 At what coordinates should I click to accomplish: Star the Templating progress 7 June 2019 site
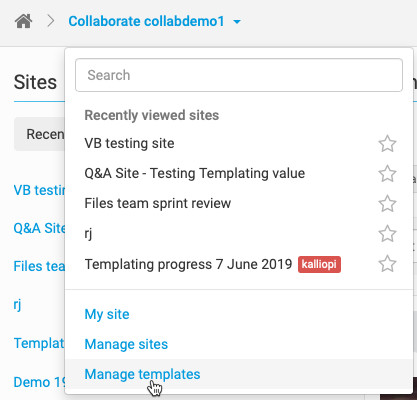coord(387,264)
